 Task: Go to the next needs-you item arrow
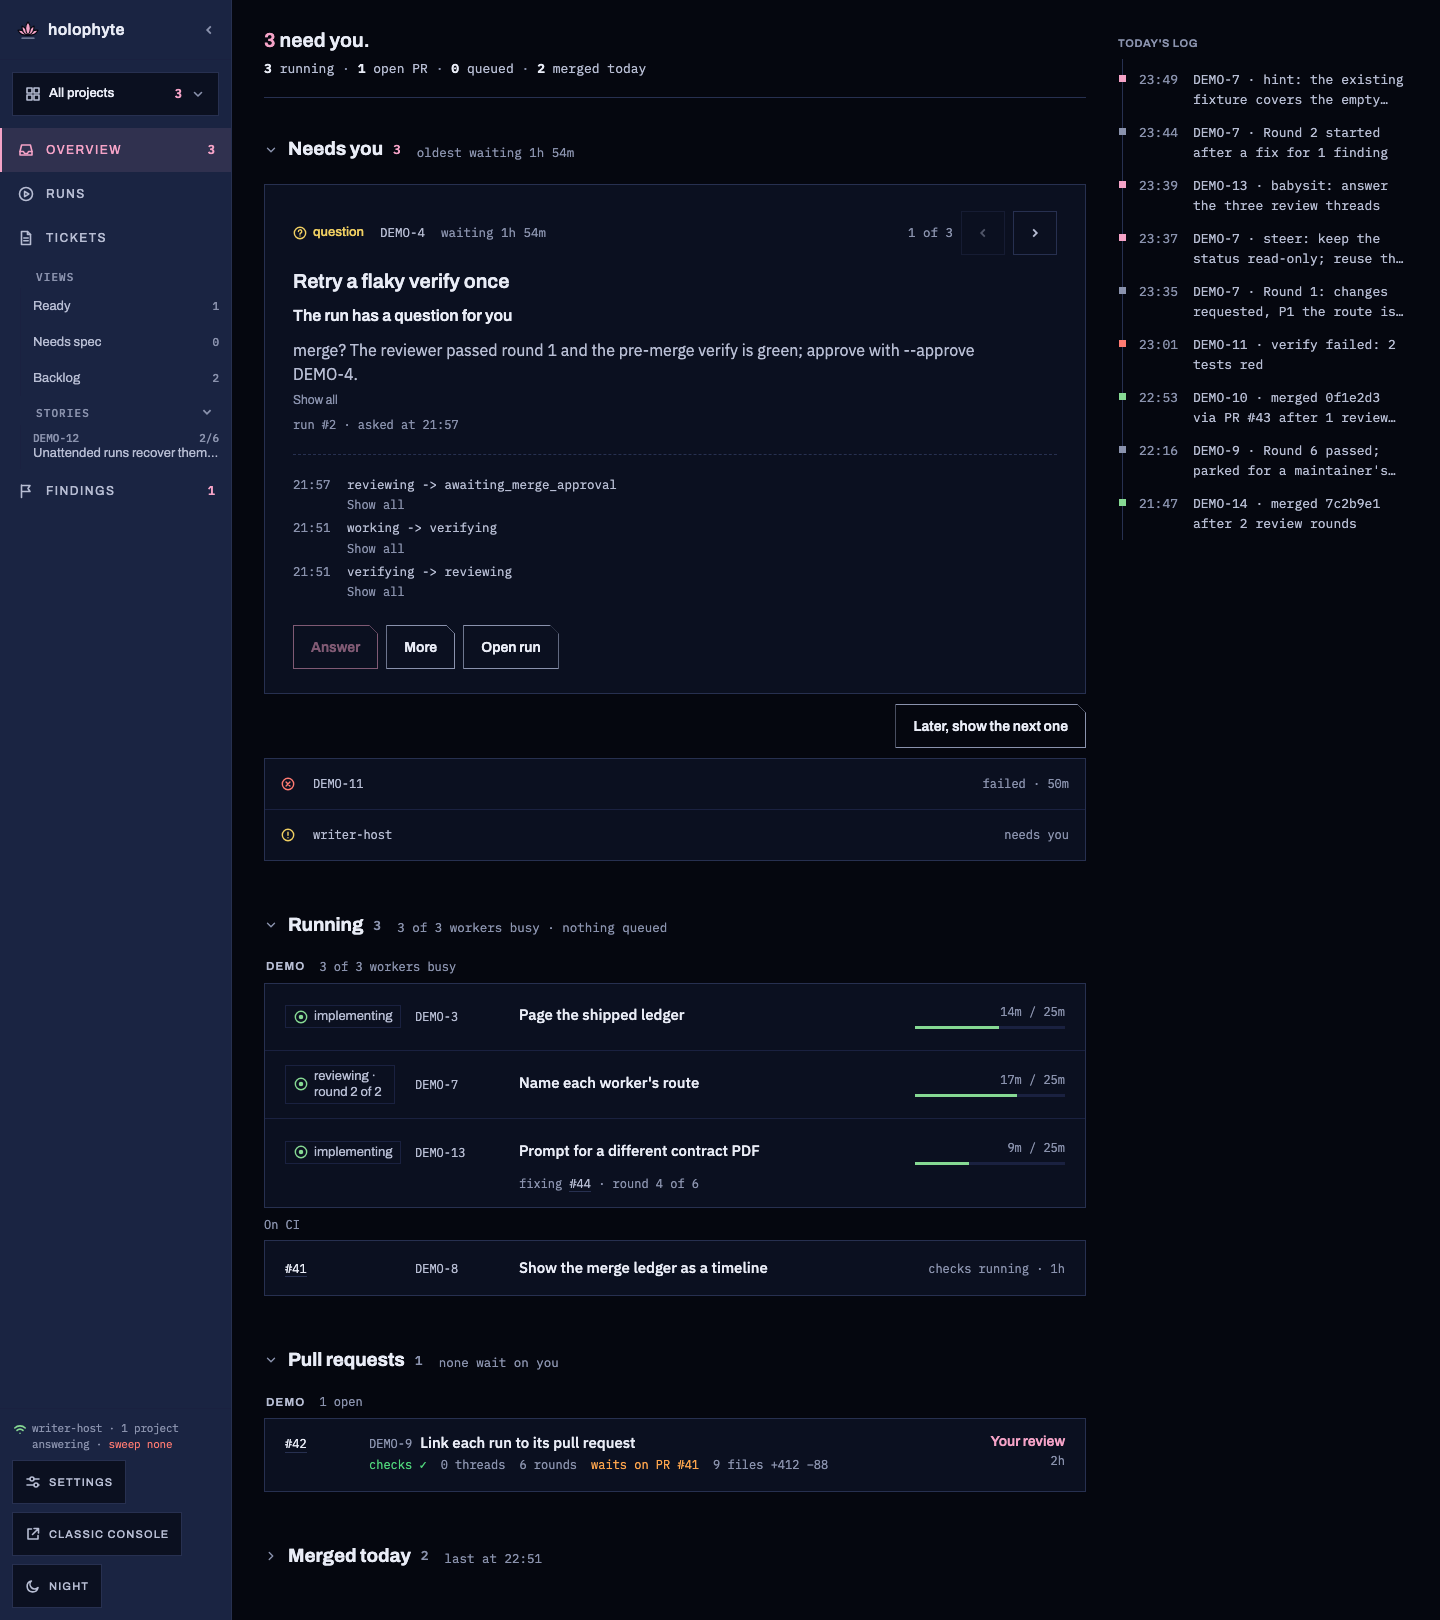coord(1035,233)
